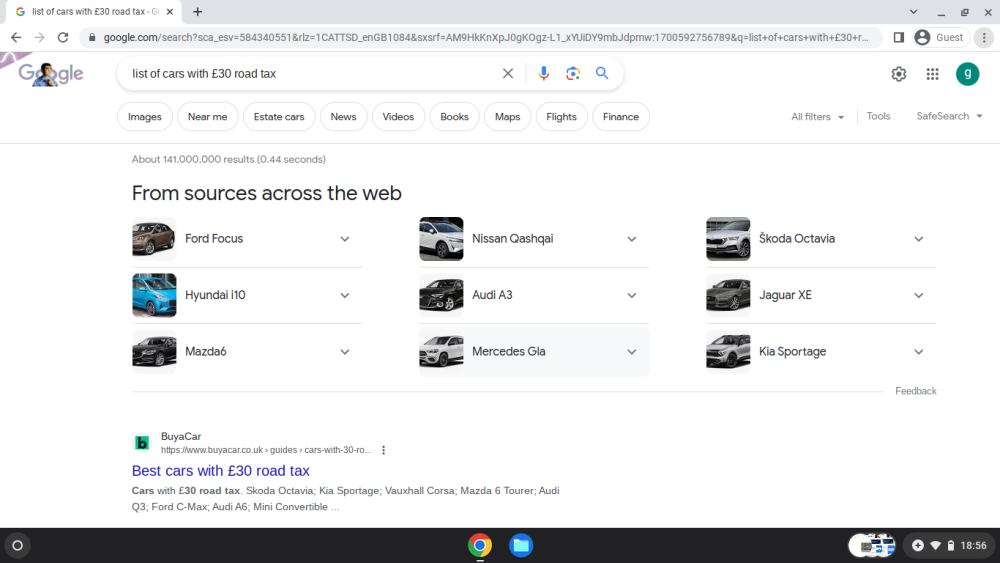This screenshot has height=563, width=1000.
Task: Open Chrome from the shelf
Action: point(480,545)
